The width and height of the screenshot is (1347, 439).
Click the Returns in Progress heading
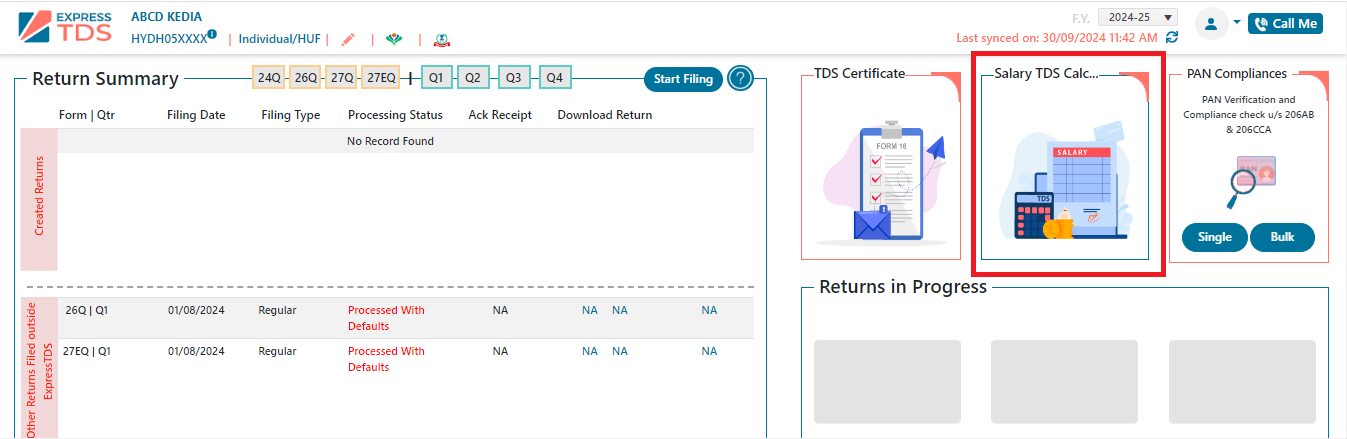(903, 287)
